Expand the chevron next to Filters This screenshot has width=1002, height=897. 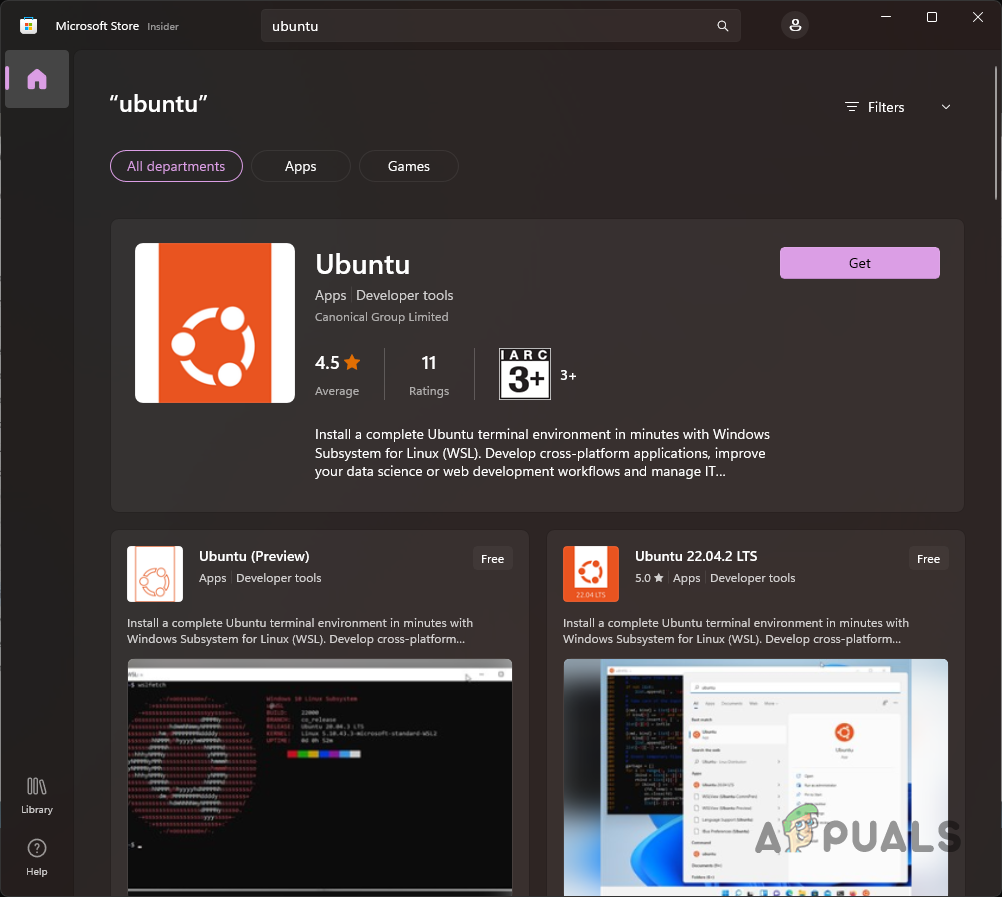[x=945, y=107]
